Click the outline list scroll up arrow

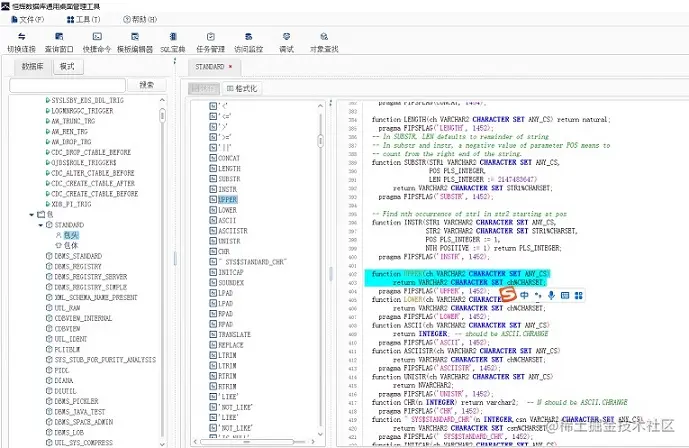320,106
